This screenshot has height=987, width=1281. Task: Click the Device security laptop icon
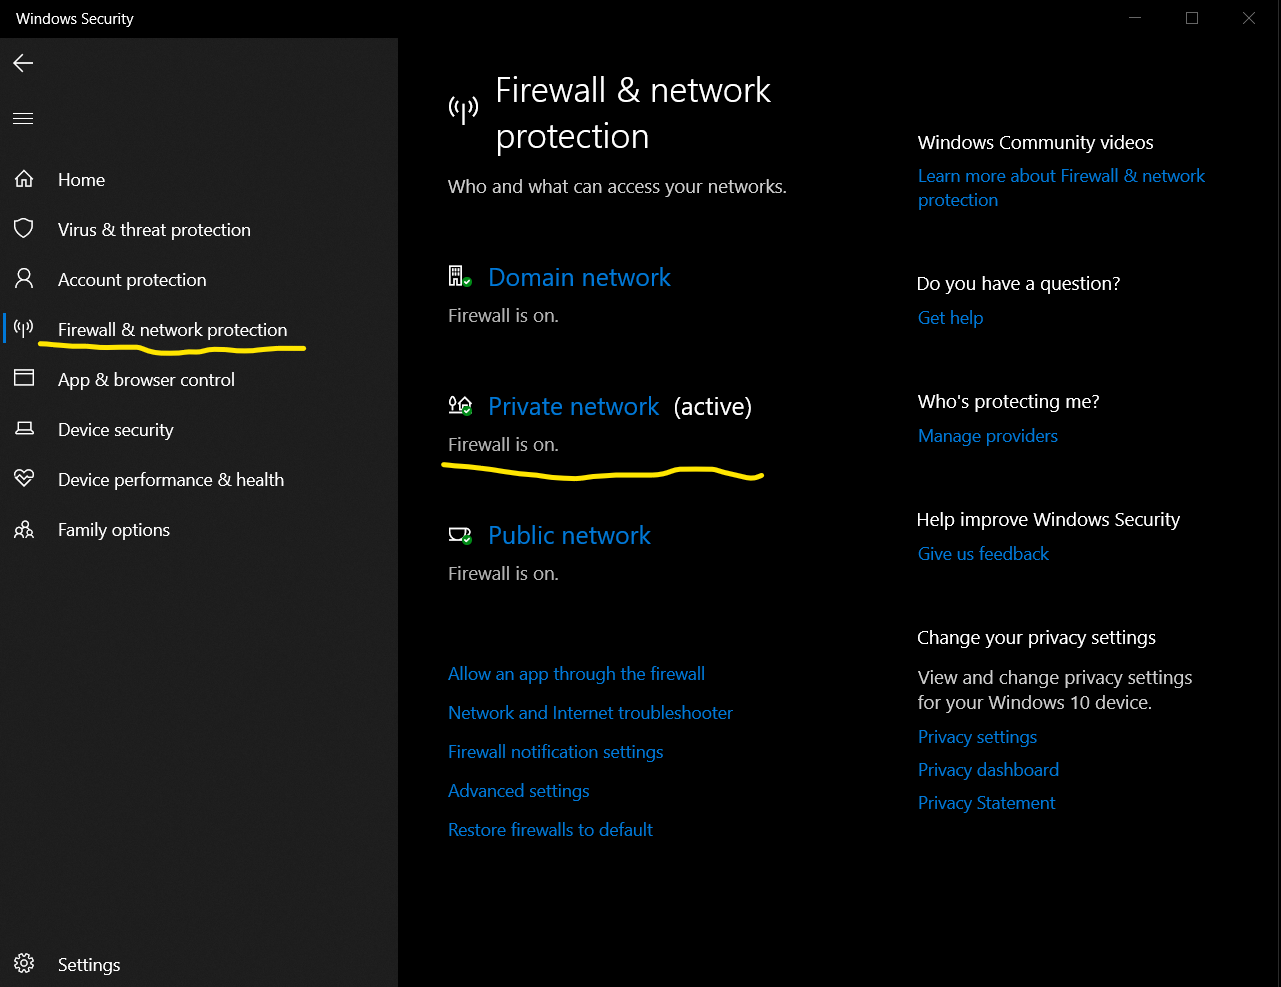click(x=24, y=429)
